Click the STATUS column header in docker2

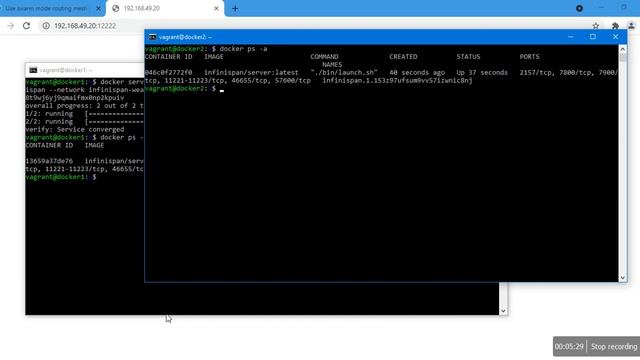click(x=468, y=57)
